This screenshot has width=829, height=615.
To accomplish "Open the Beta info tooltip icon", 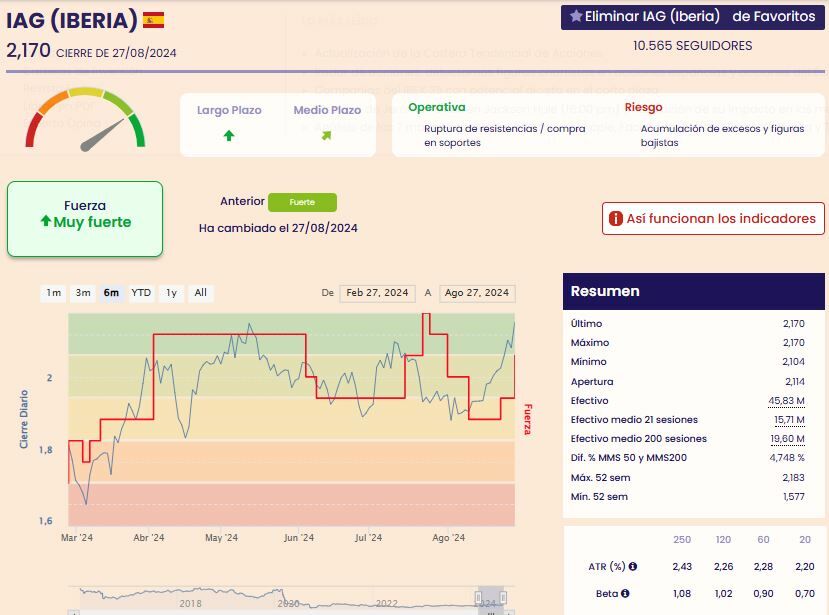I will point(625,593).
